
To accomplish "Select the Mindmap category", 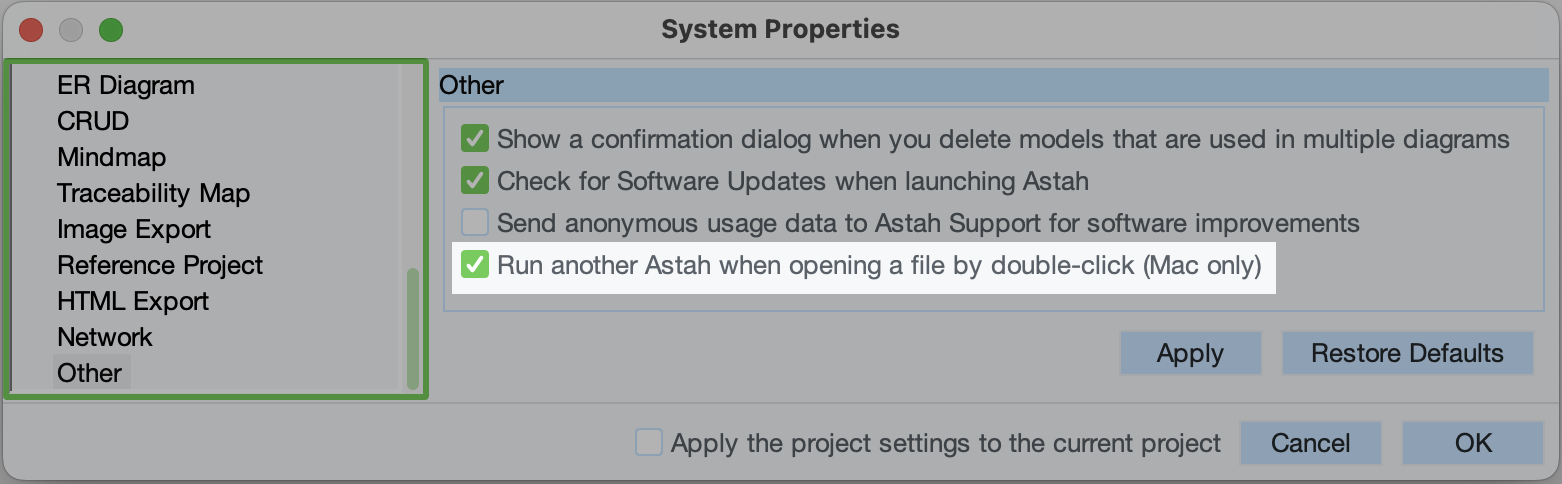I will [x=111, y=157].
